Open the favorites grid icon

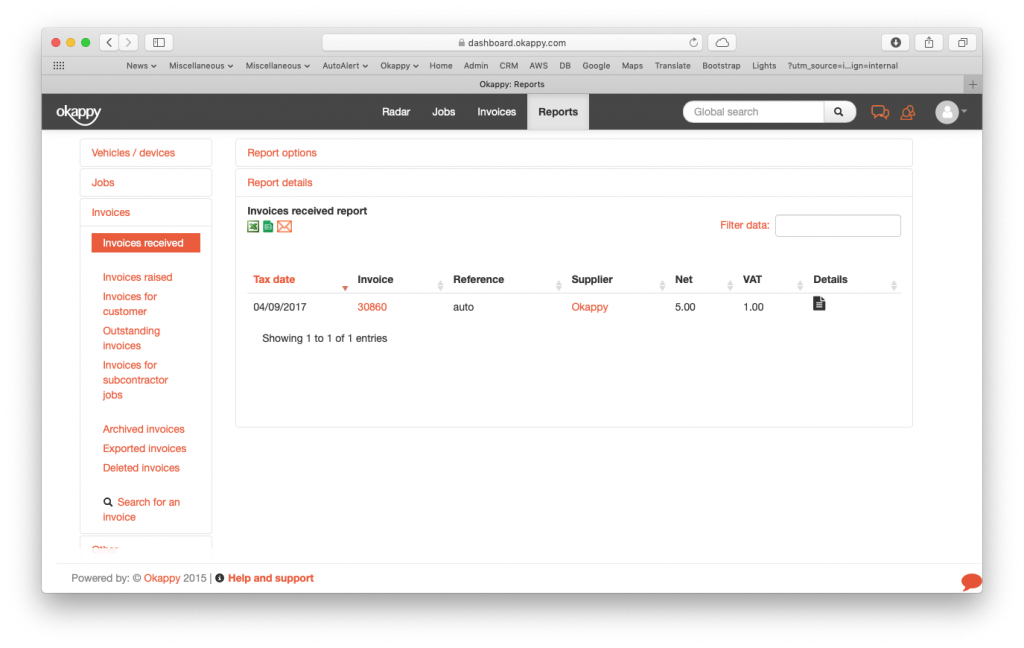pos(59,65)
